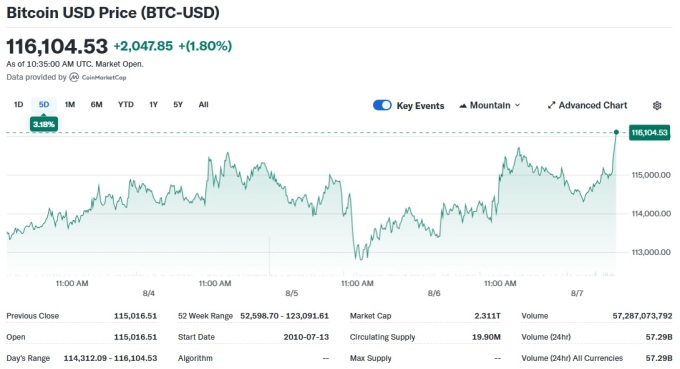Open chart settings gear icon
The width and height of the screenshot is (680, 369).
657,105
